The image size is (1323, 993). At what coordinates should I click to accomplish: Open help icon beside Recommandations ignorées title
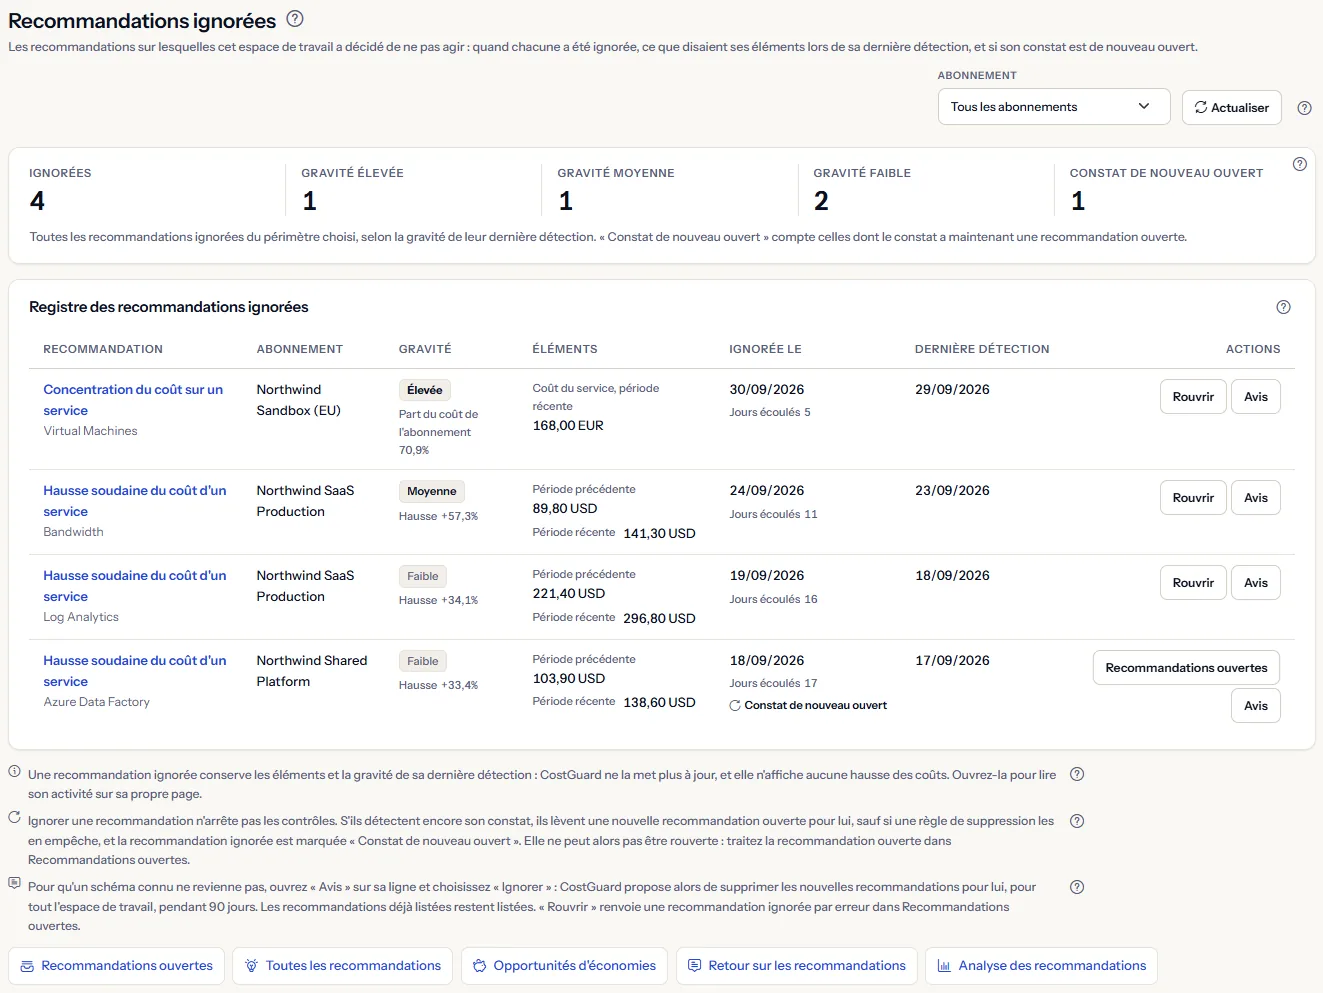coord(295,18)
